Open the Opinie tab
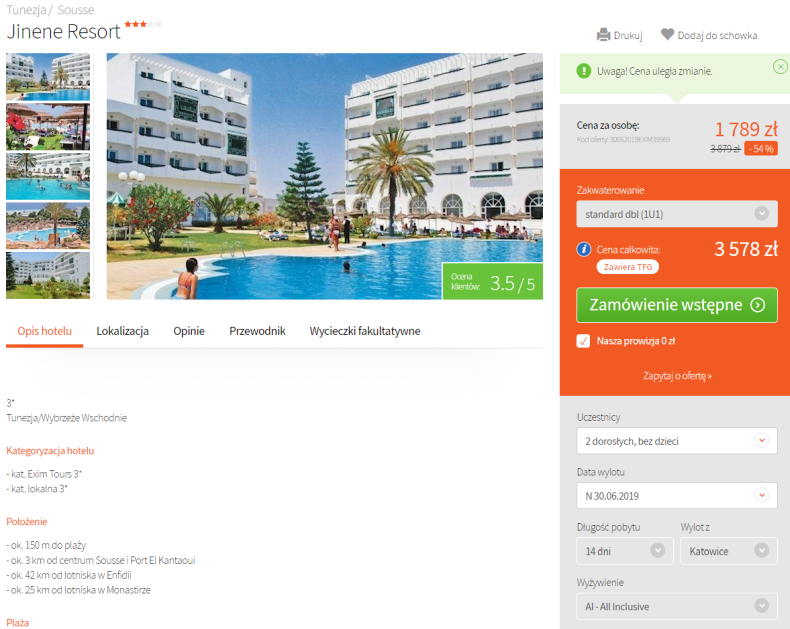The image size is (790, 629). tap(189, 331)
